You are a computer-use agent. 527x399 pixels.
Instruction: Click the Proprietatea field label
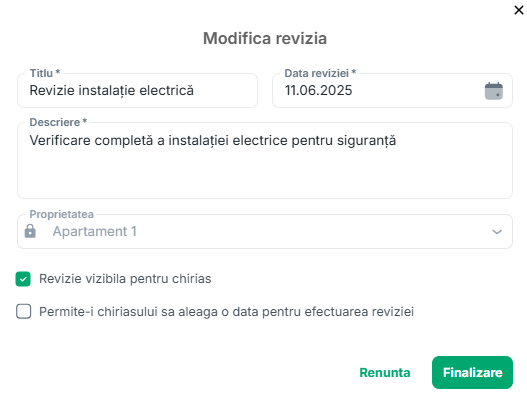(x=62, y=214)
